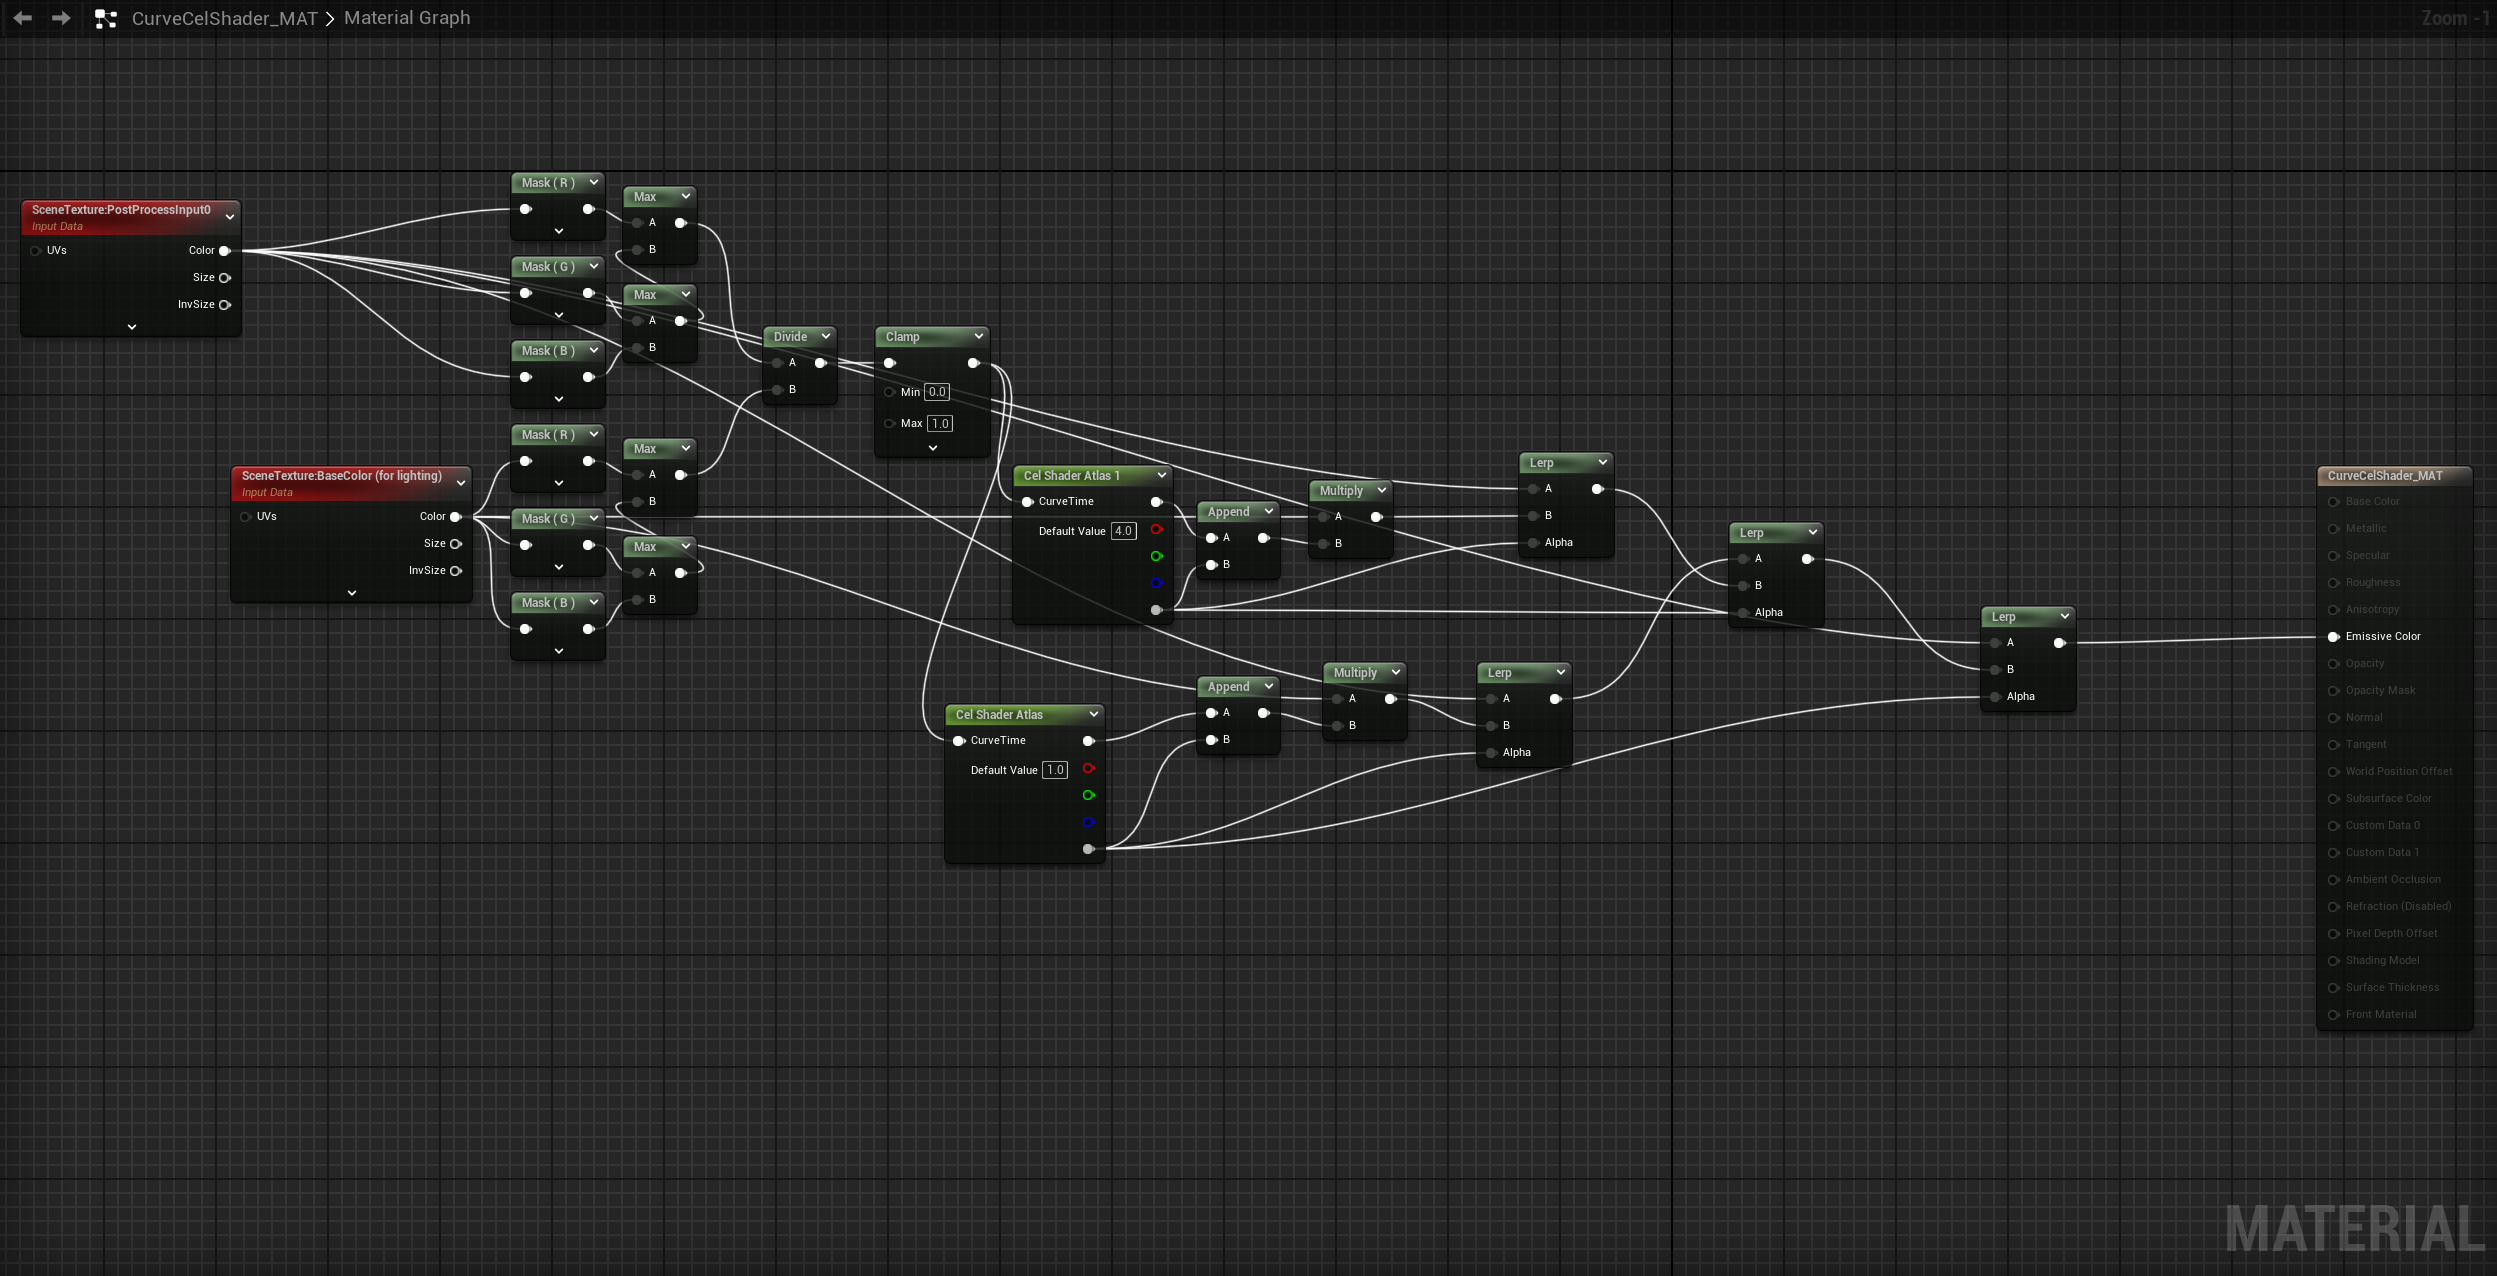The width and height of the screenshot is (2497, 1276).
Task: Click the graph icon beside CurveCelShader_MAT breadcrumb
Action: (106, 18)
